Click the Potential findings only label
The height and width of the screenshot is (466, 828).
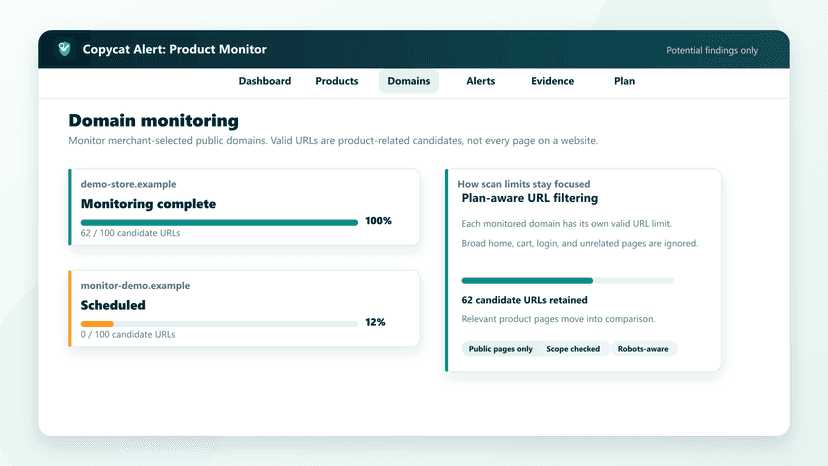[712, 50]
